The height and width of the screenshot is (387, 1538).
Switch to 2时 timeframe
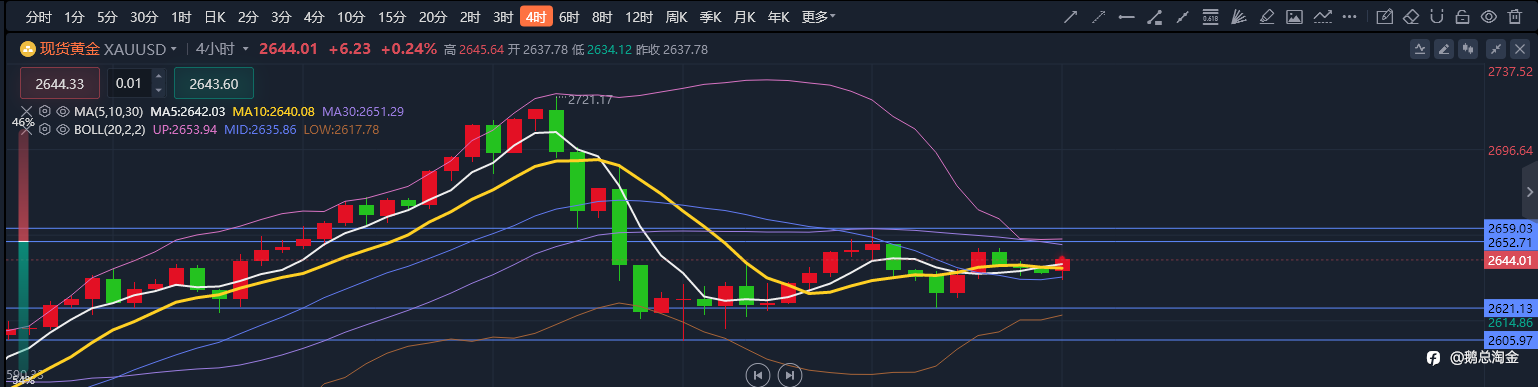(x=470, y=17)
